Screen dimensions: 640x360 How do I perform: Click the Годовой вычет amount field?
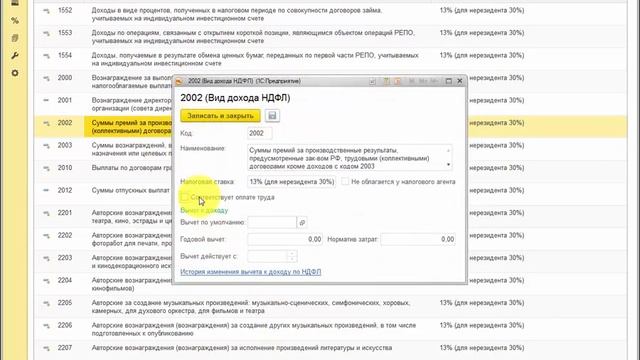click(285, 239)
